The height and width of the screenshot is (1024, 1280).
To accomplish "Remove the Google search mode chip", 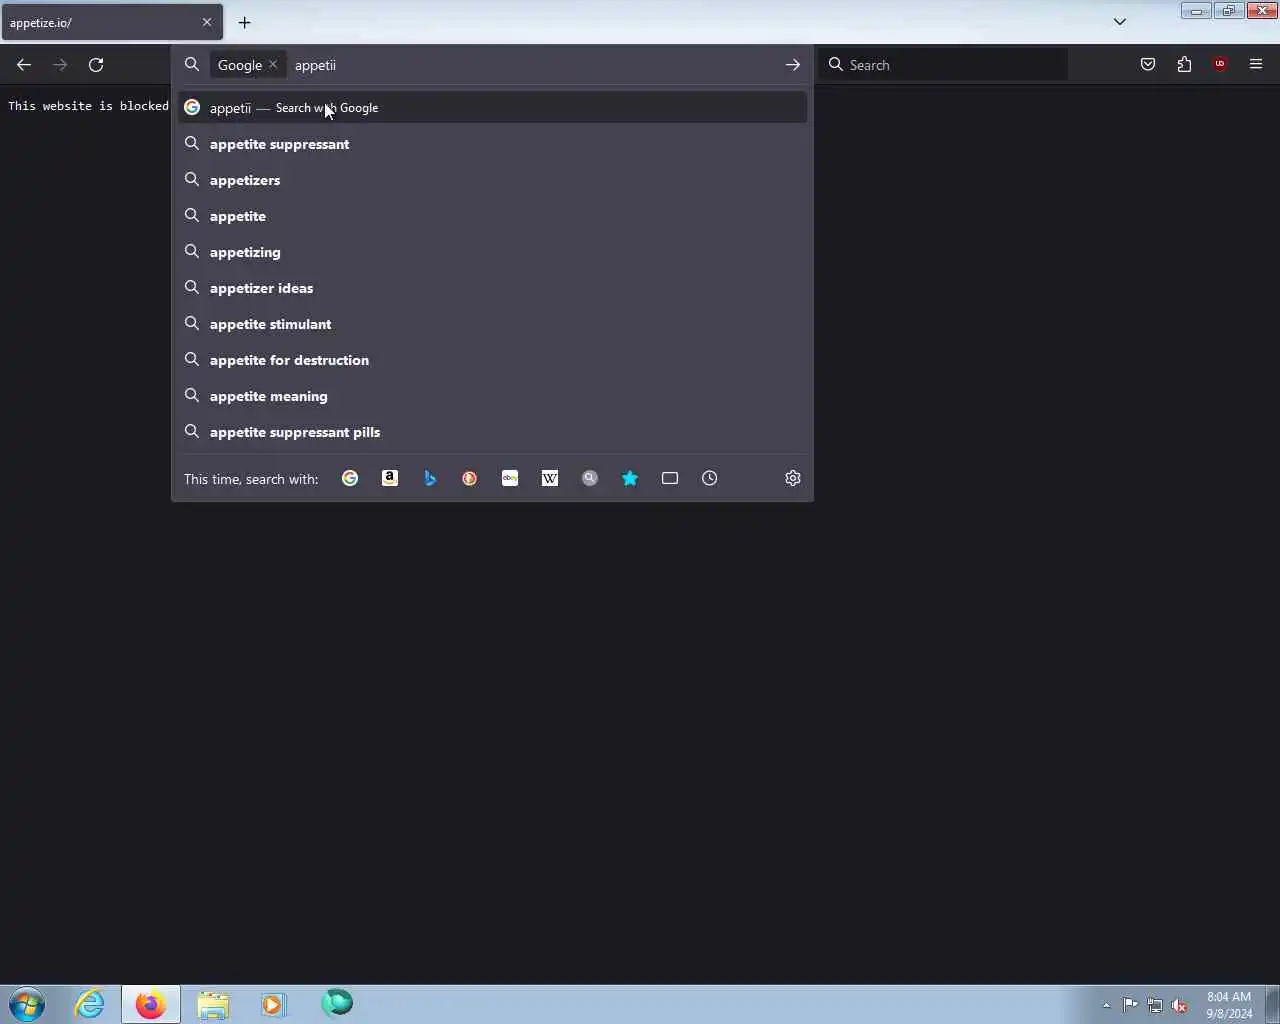I will click(273, 64).
